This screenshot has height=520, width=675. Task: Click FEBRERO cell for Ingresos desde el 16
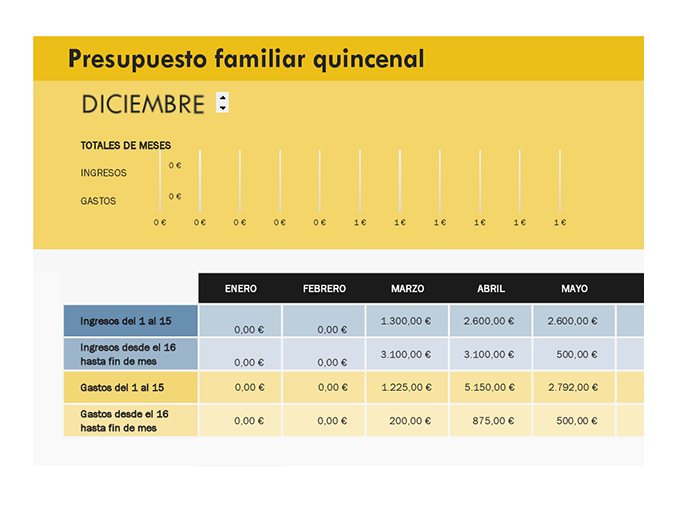click(x=324, y=354)
